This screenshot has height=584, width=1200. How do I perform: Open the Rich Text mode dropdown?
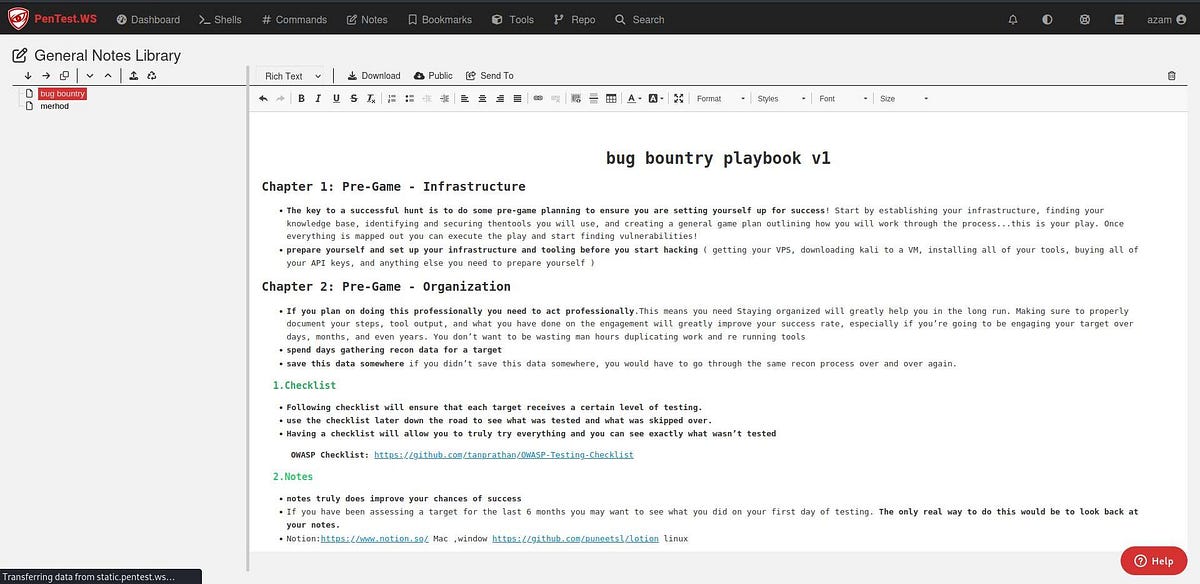tap(291, 75)
